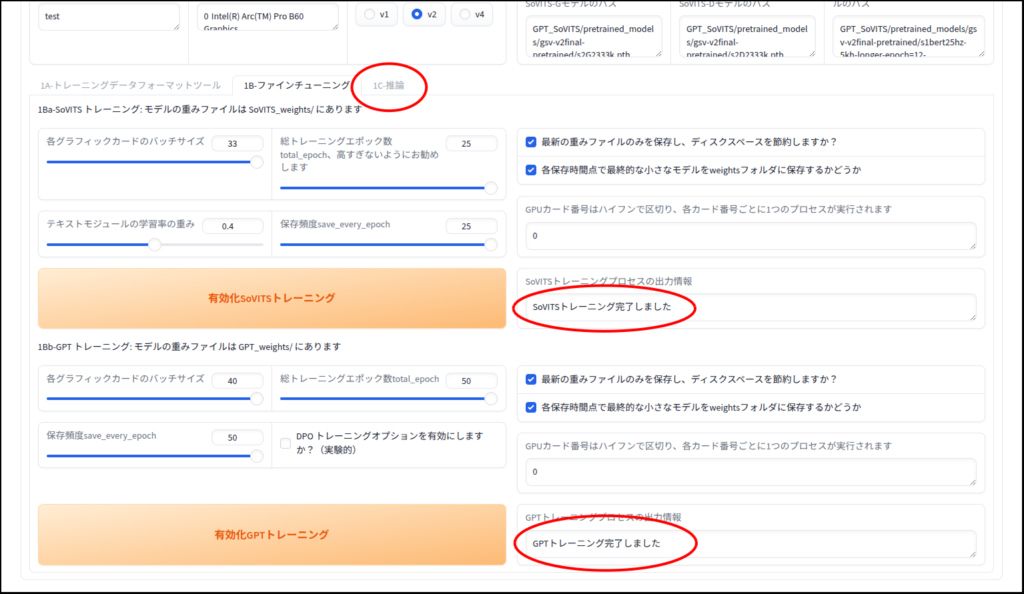This screenshot has height=594, width=1024.
Task: Select the 1B-ファインチューニング tab
Action: (296, 86)
